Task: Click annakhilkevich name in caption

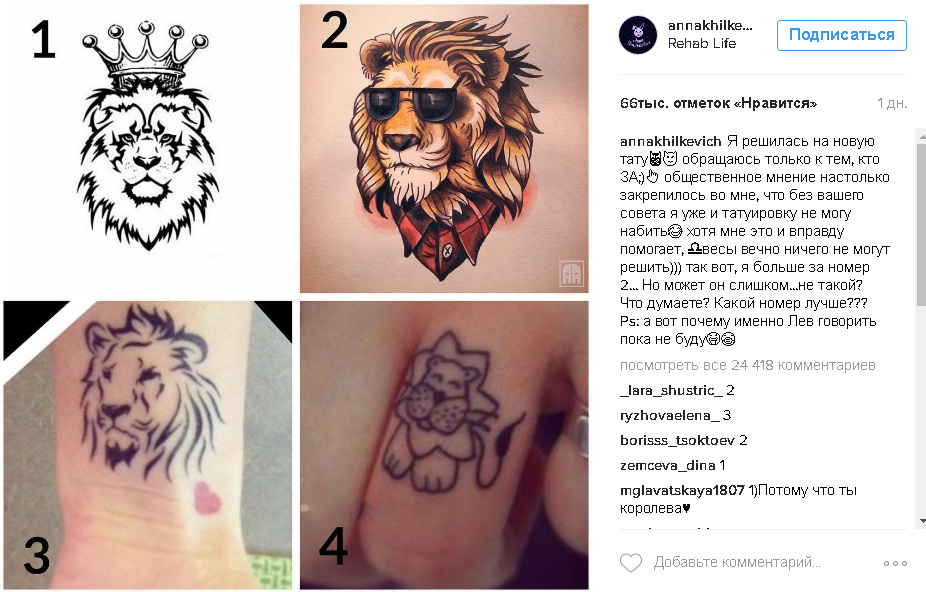Action: 670,141
